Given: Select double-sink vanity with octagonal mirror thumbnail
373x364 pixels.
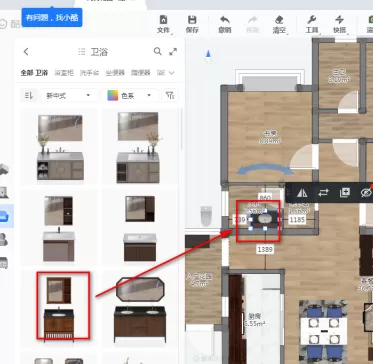Looking at the screenshot, I should pyautogui.click(x=140, y=310).
